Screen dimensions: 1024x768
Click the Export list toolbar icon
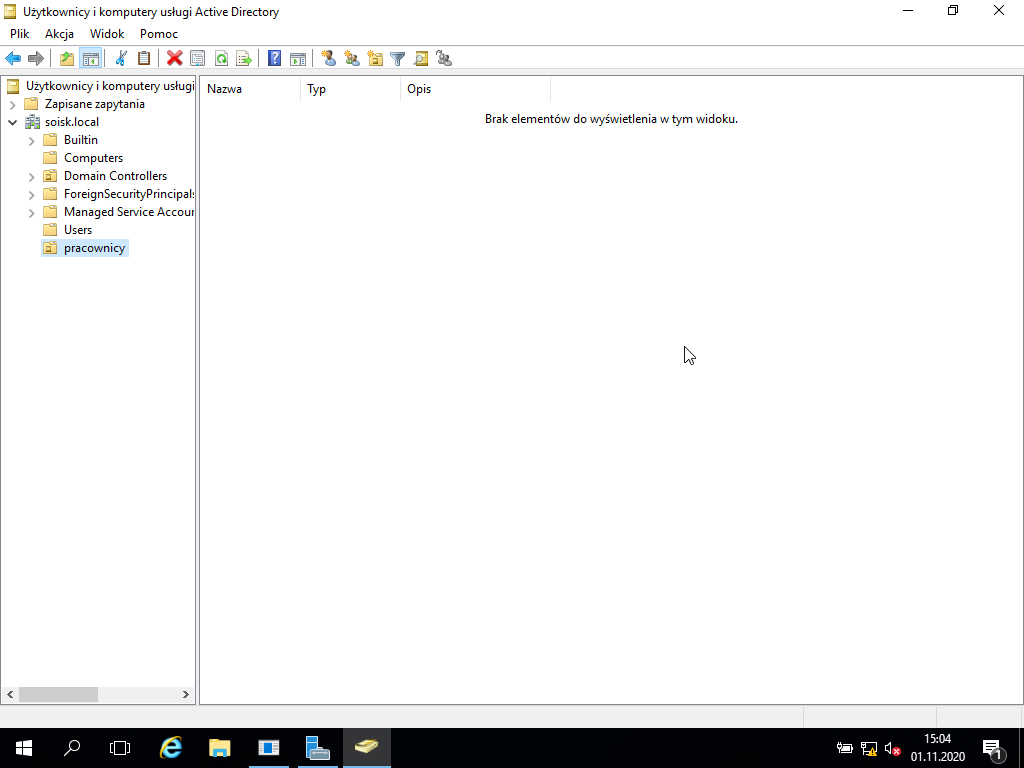coord(244,58)
